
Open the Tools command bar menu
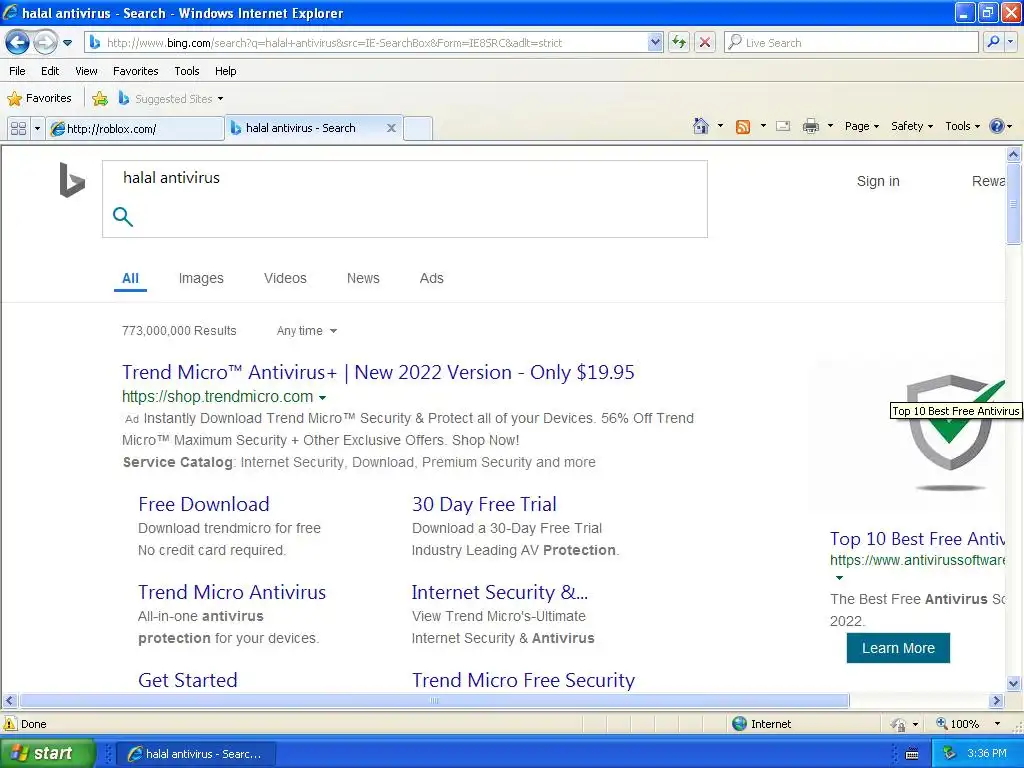tap(963, 127)
